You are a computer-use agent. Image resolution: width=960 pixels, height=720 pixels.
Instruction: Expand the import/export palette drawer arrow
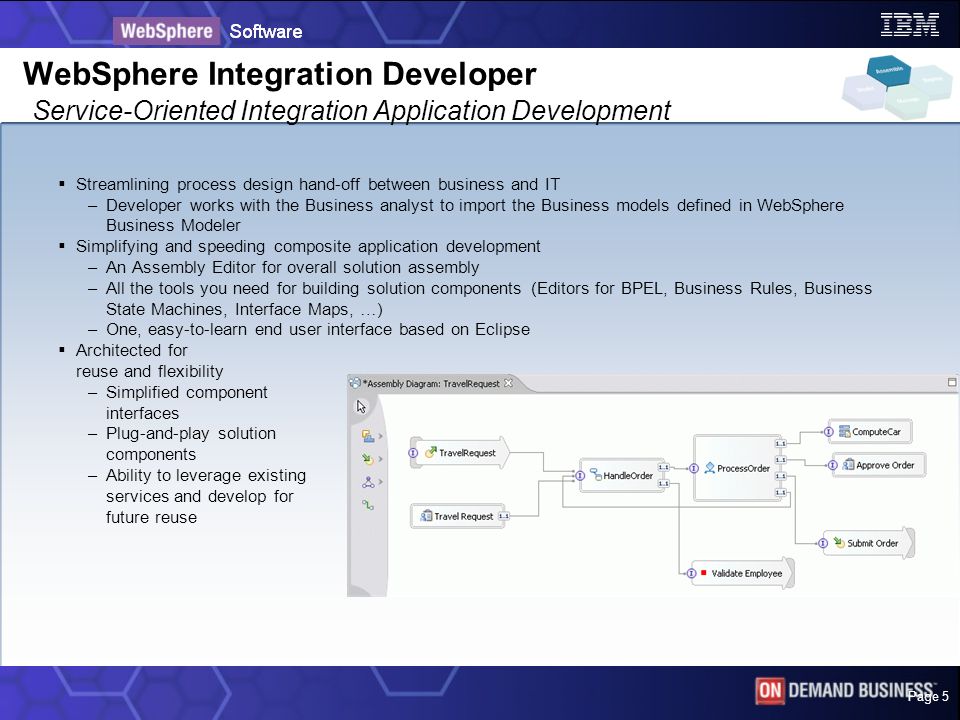pyautogui.click(x=380, y=459)
